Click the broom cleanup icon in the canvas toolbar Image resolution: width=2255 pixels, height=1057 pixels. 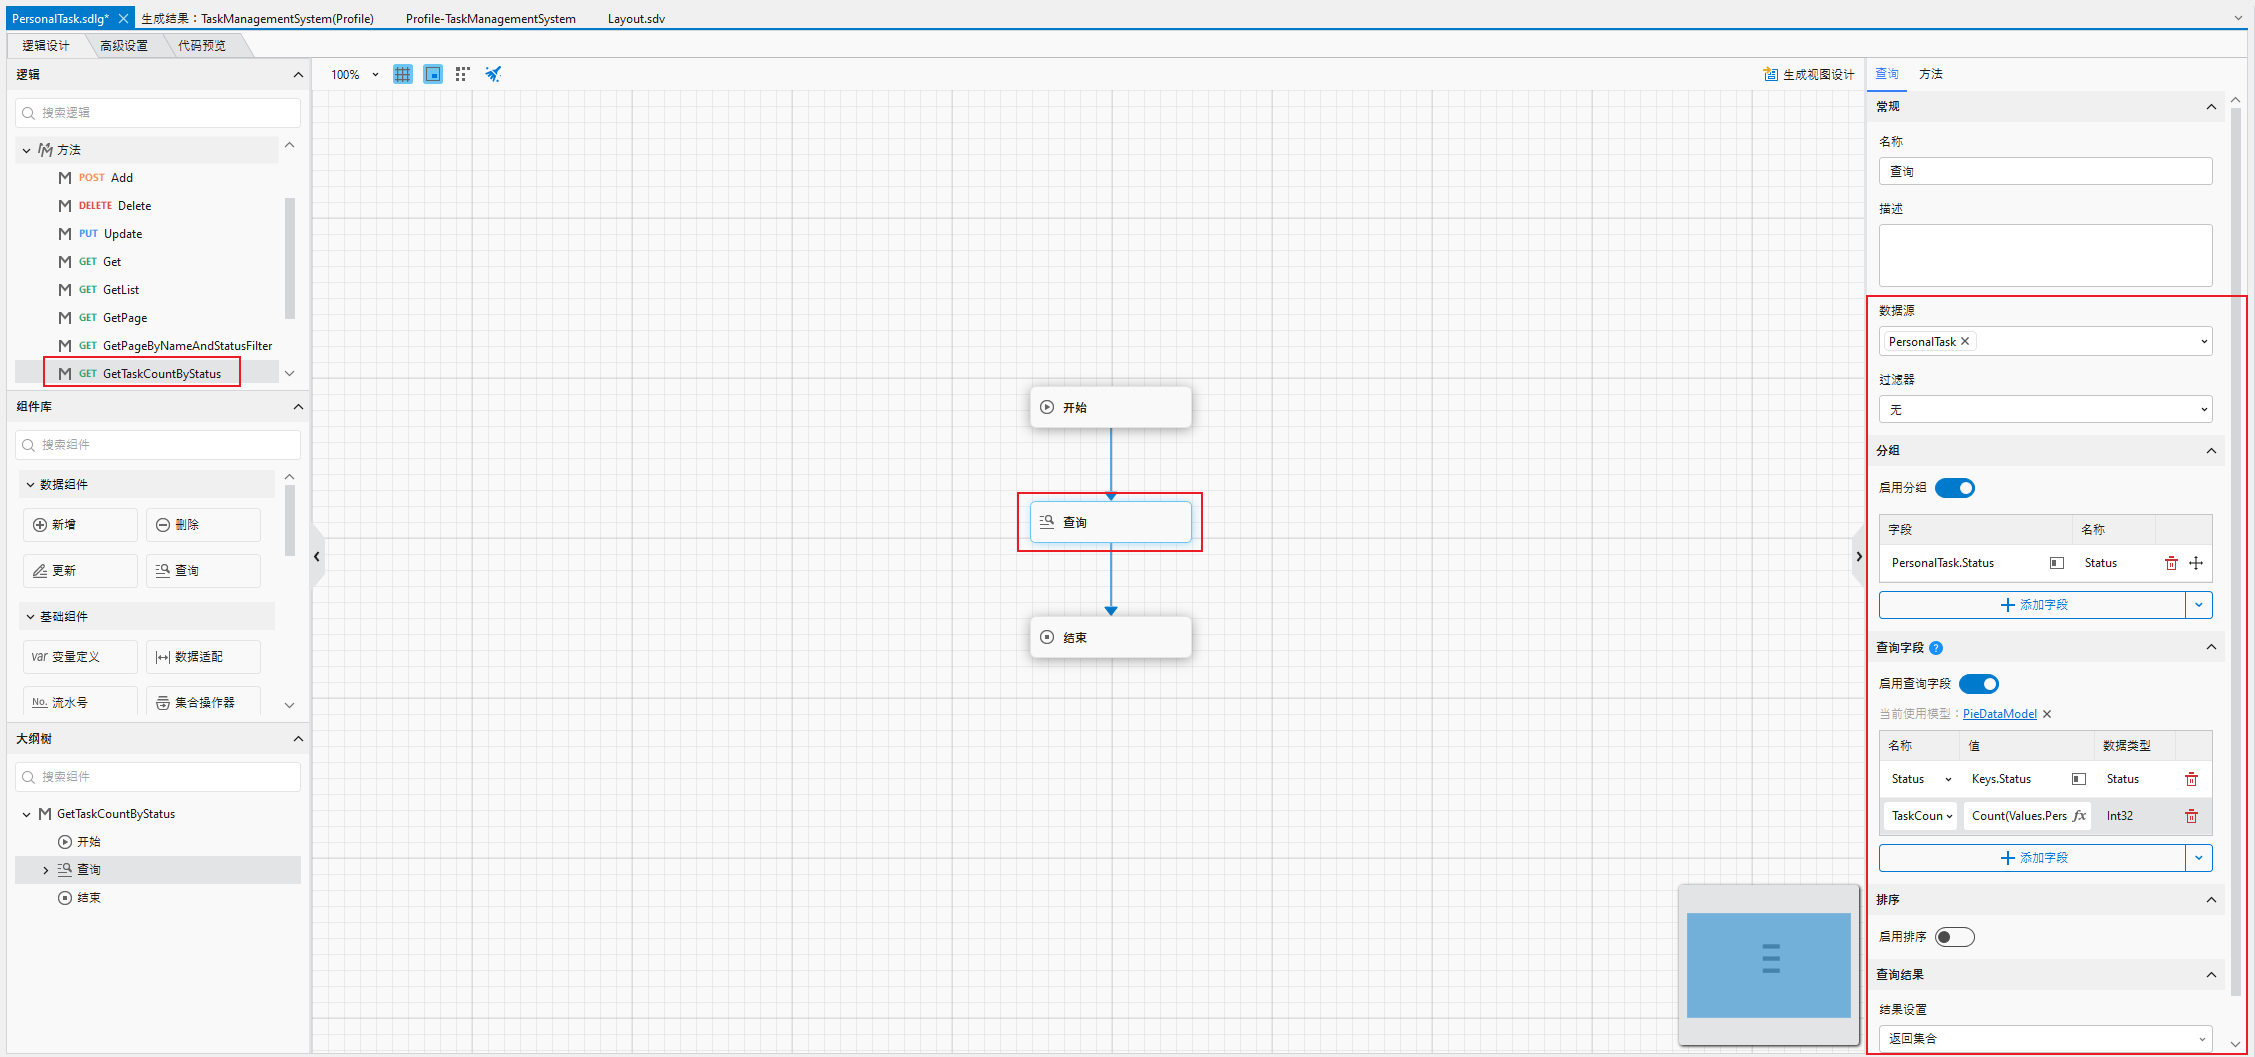pos(492,73)
